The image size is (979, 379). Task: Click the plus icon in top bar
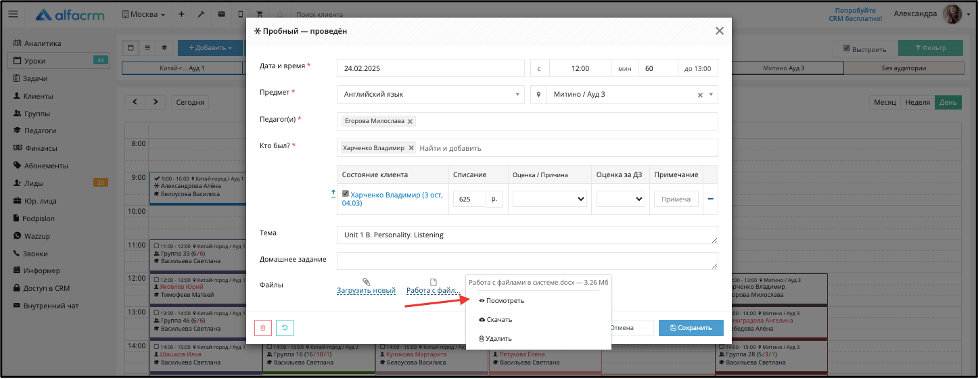click(x=181, y=14)
